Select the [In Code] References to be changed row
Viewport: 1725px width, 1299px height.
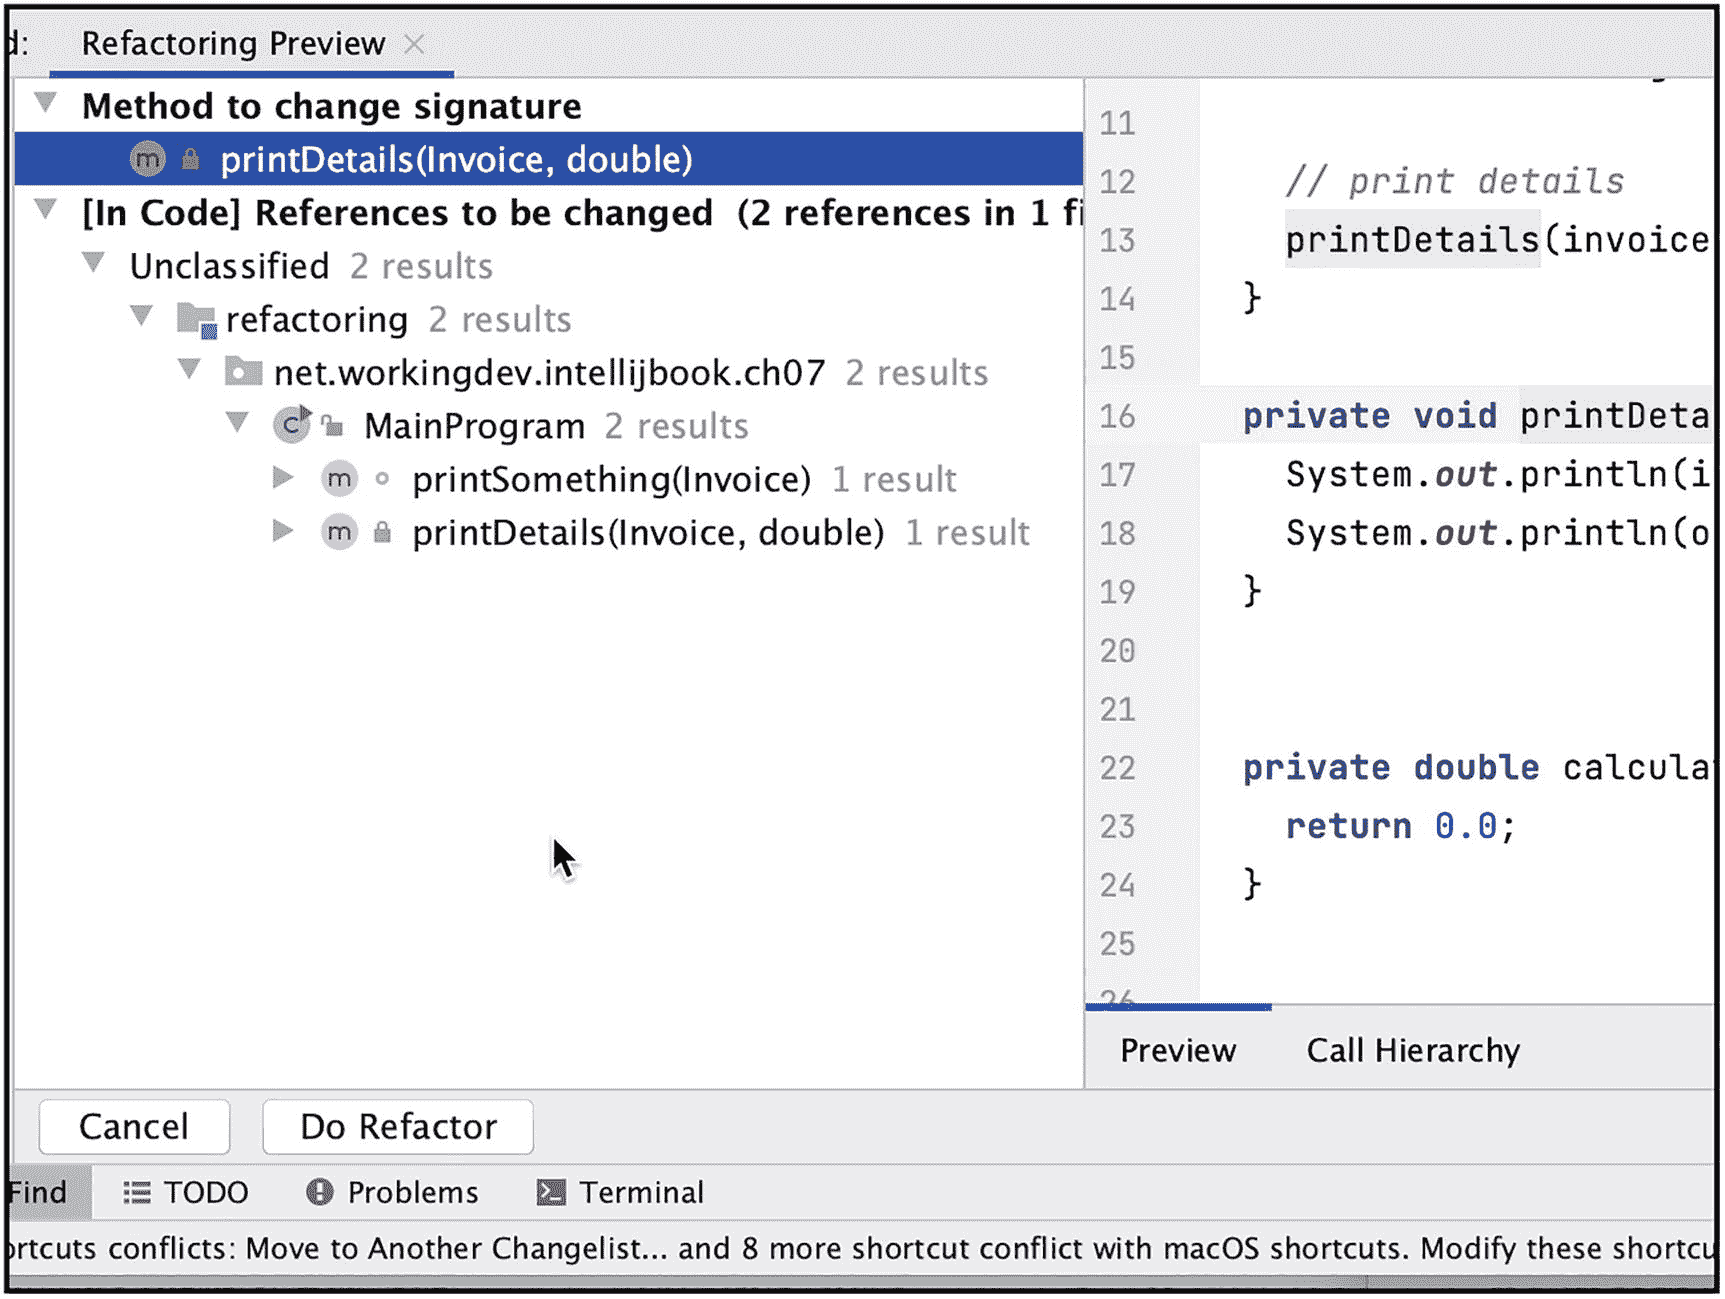point(549,213)
